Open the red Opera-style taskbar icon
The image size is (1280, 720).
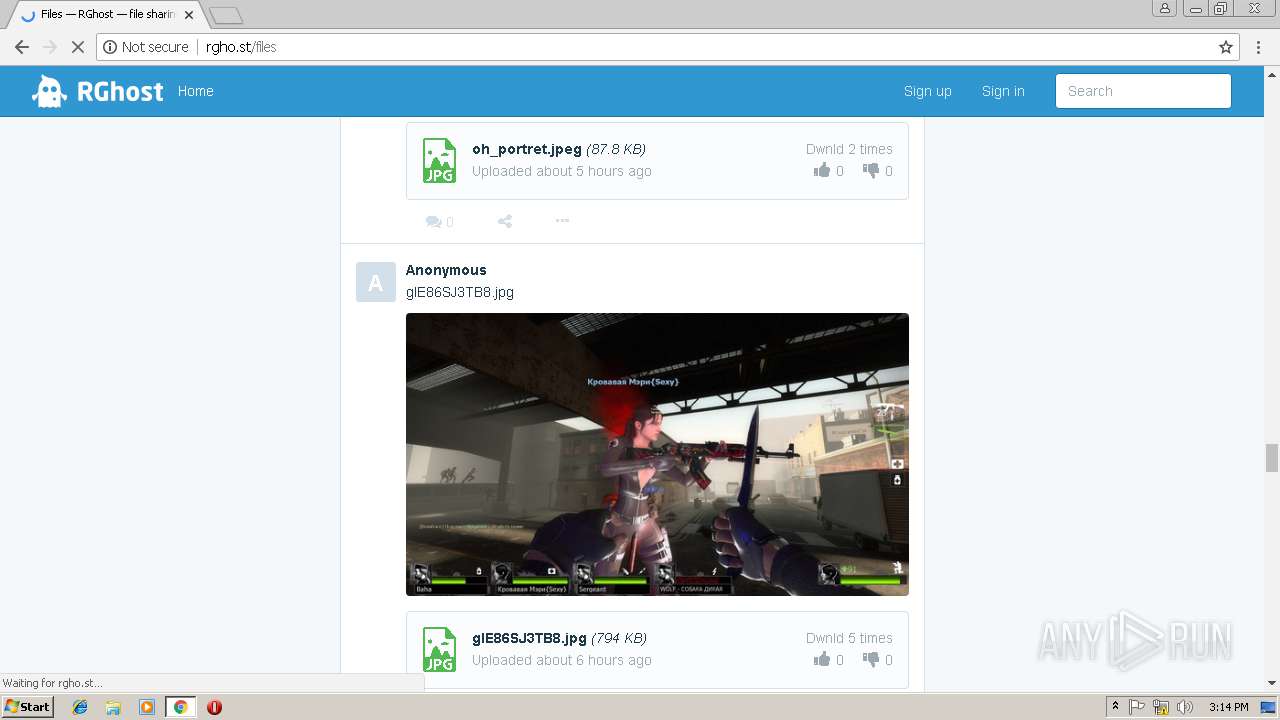(214, 707)
